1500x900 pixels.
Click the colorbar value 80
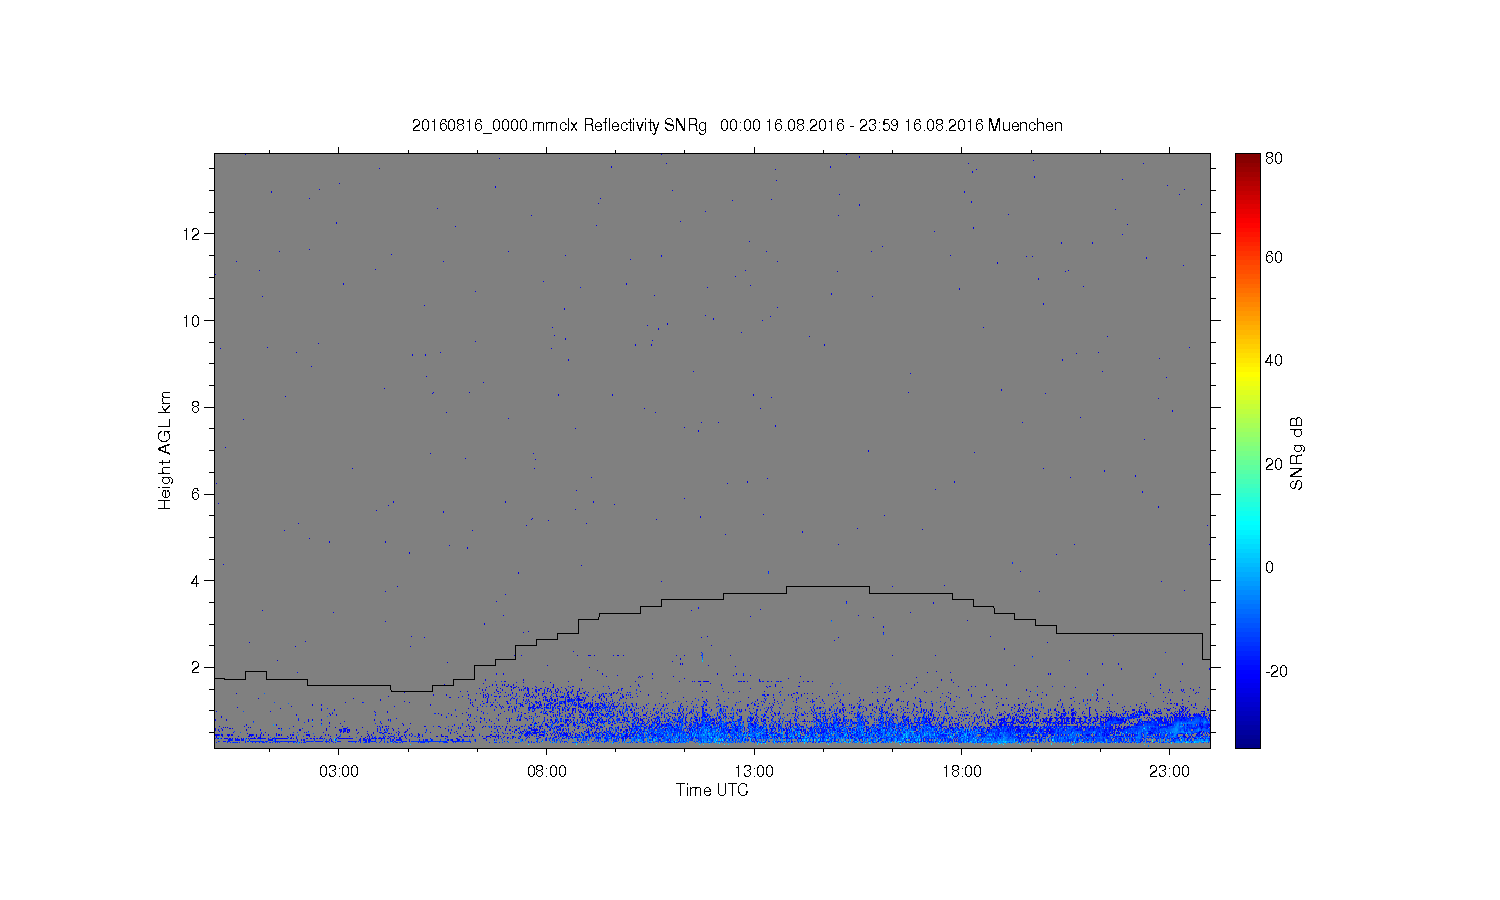coord(1274,159)
